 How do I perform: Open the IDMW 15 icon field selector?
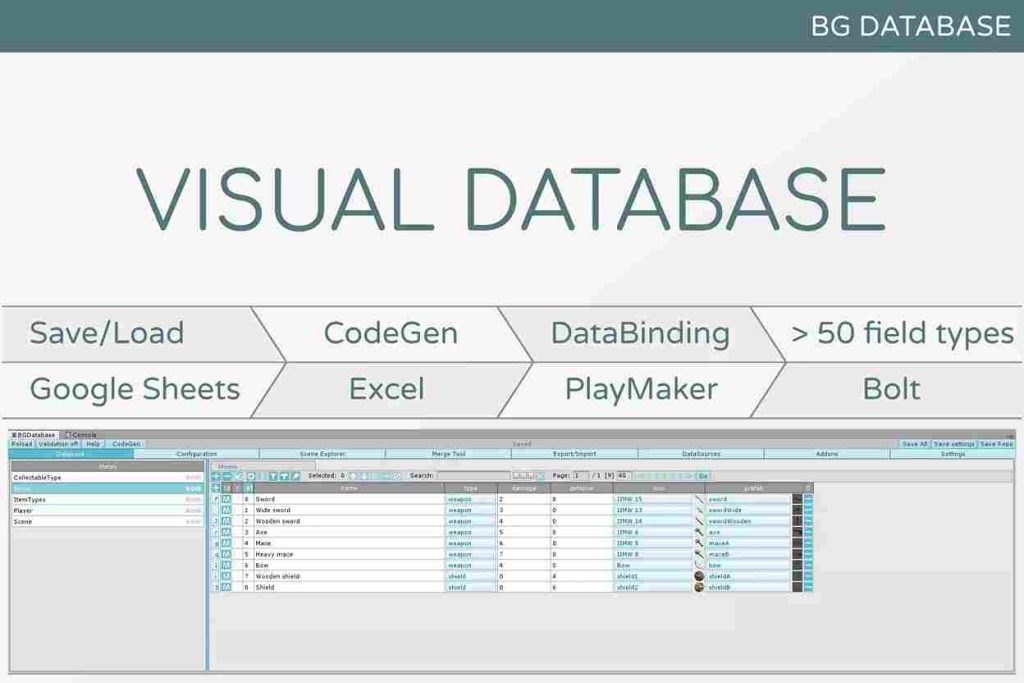click(652, 499)
